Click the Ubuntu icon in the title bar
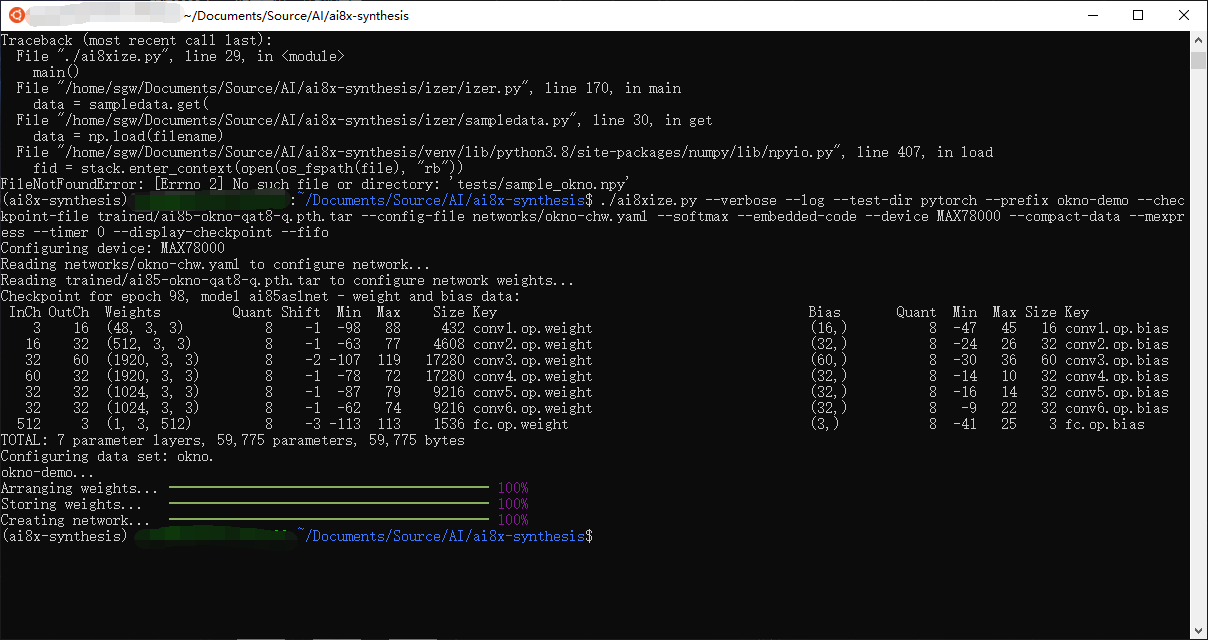 [13, 15]
